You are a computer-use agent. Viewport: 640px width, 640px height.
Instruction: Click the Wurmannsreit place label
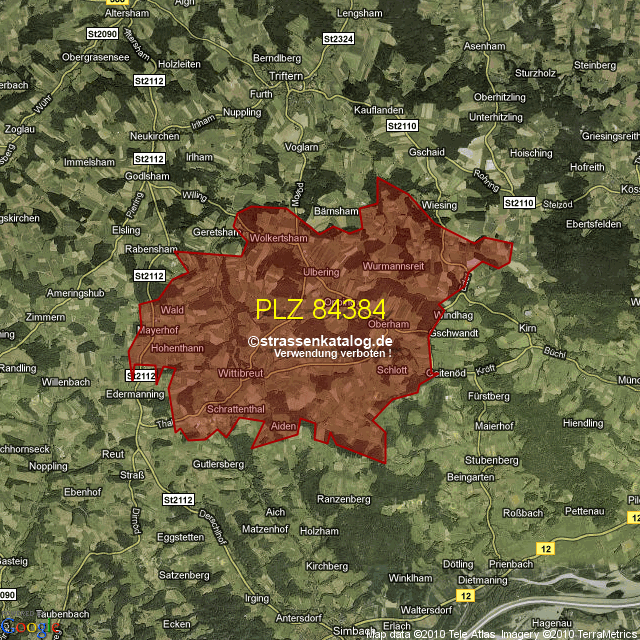coord(394,267)
